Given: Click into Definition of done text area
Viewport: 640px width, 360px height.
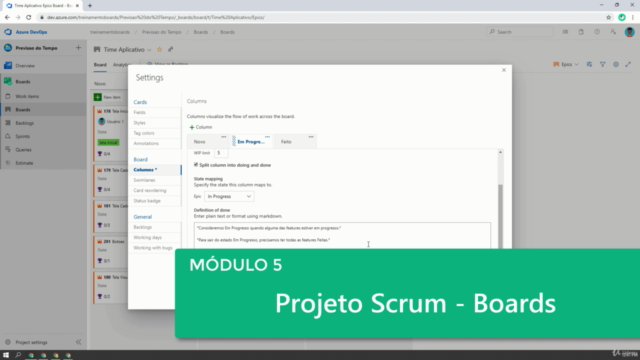Looking at the screenshot, I should 342,235.
